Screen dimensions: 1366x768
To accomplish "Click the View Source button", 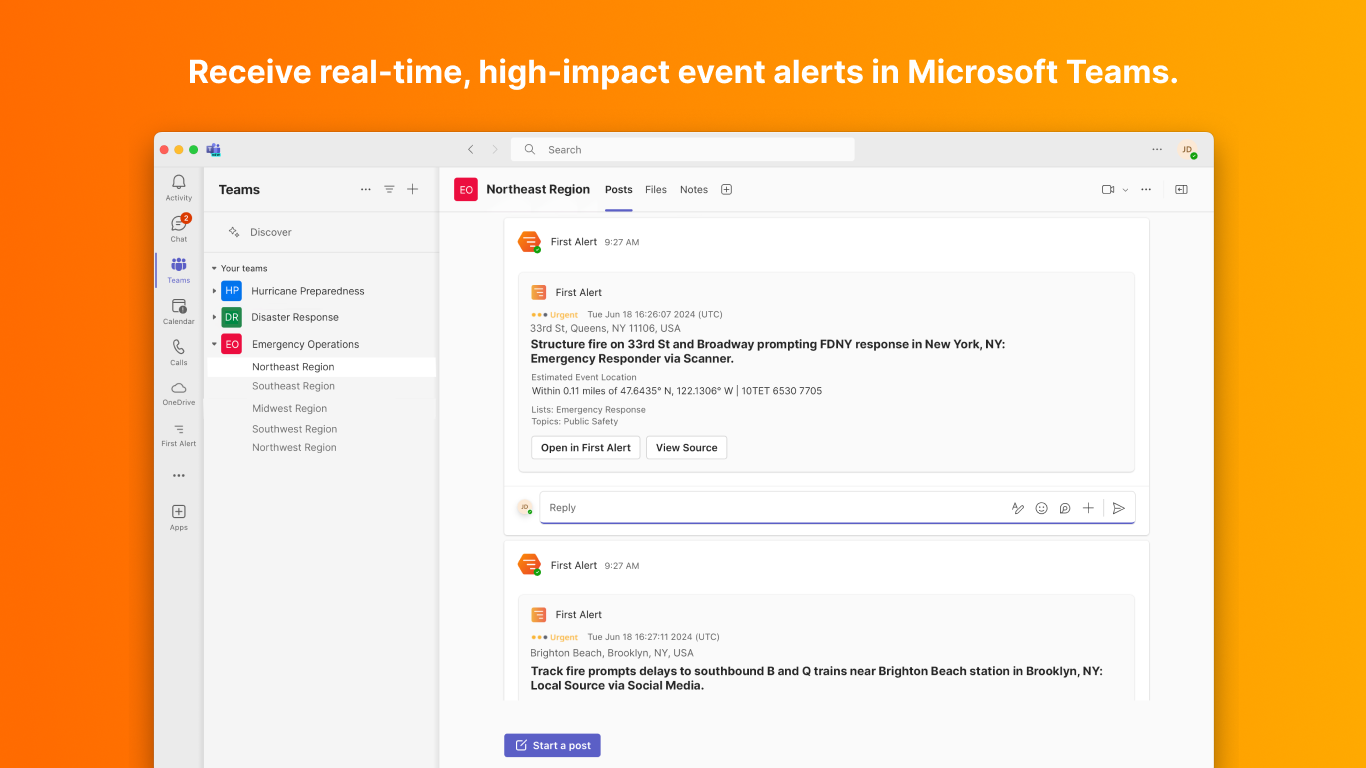I will (x=686, y=447).
